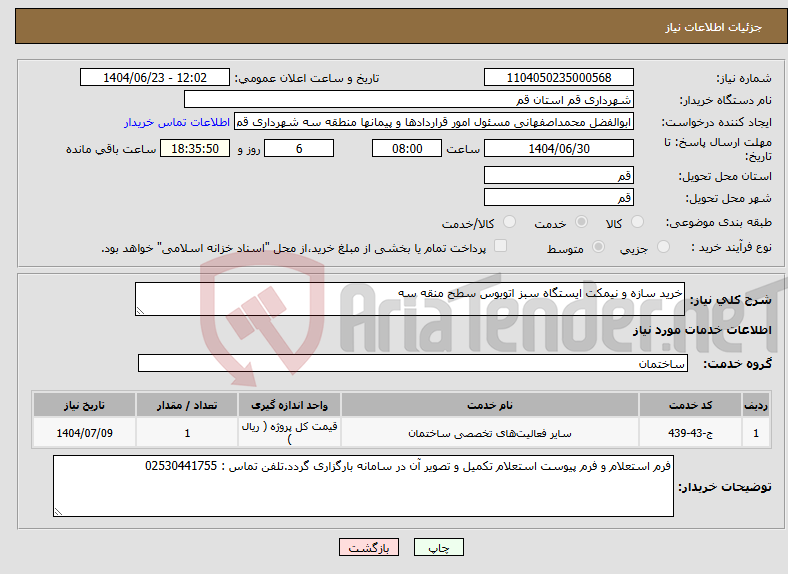Screen dimensions: 788x574
Task: Click the buyer name field شهرداری قم استان قم
Action: coord(409,100)
